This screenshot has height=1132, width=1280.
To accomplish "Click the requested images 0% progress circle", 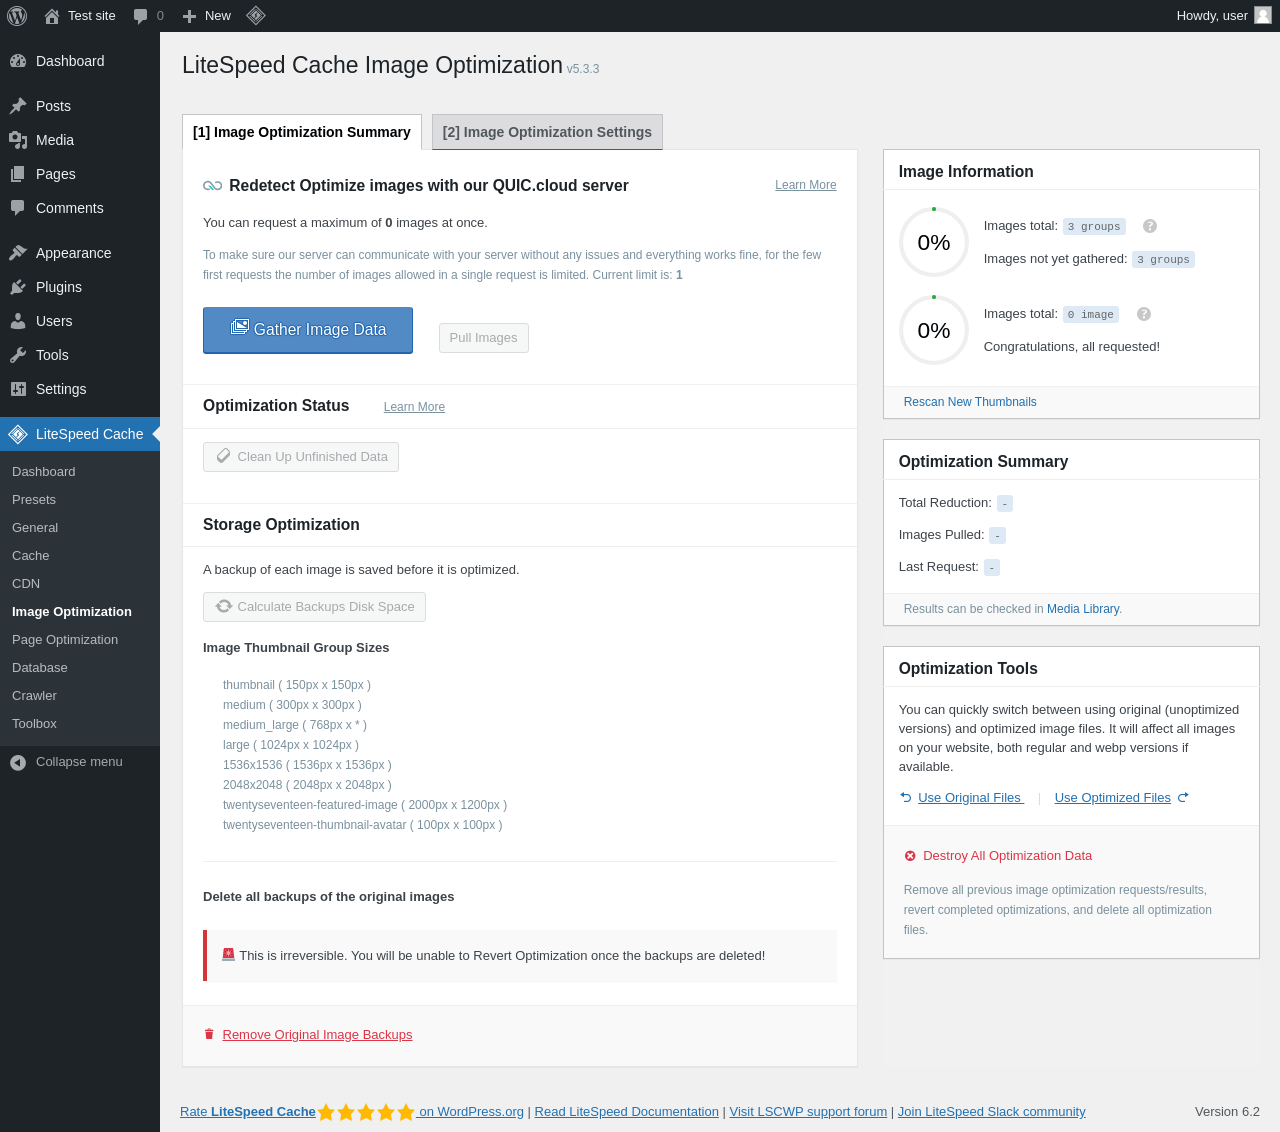I will 934,330.
